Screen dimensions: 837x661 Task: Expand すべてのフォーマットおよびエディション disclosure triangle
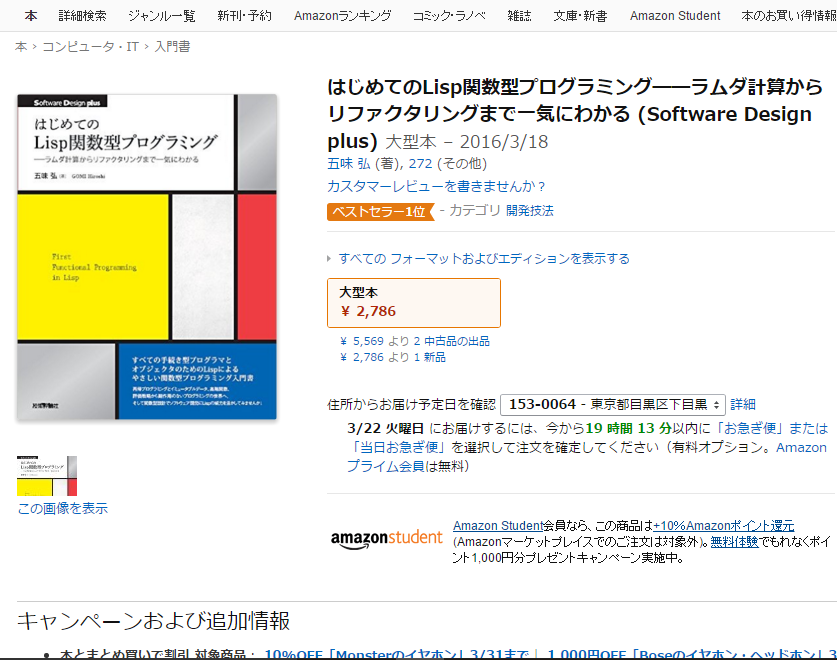coord(331,259)
